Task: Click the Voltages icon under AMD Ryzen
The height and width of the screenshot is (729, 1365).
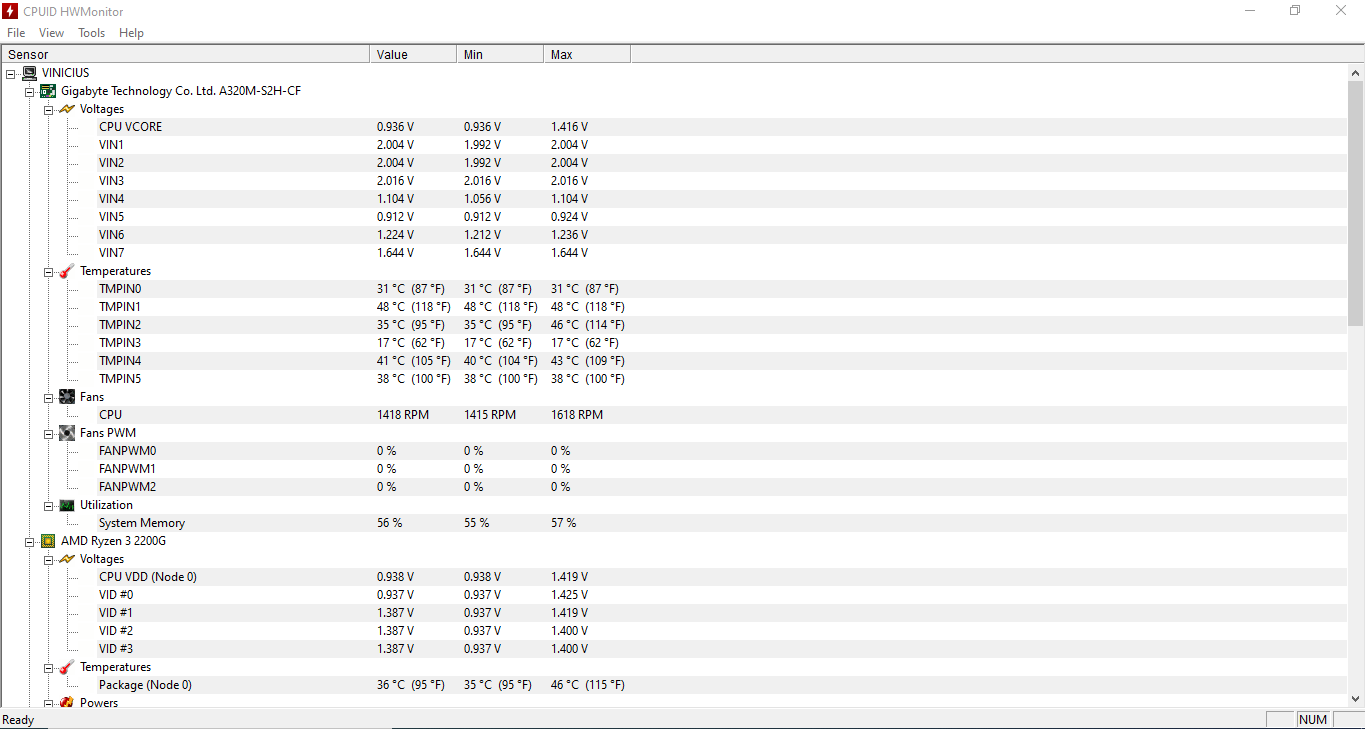Action: pyautogui.click(x=67, y=559)
